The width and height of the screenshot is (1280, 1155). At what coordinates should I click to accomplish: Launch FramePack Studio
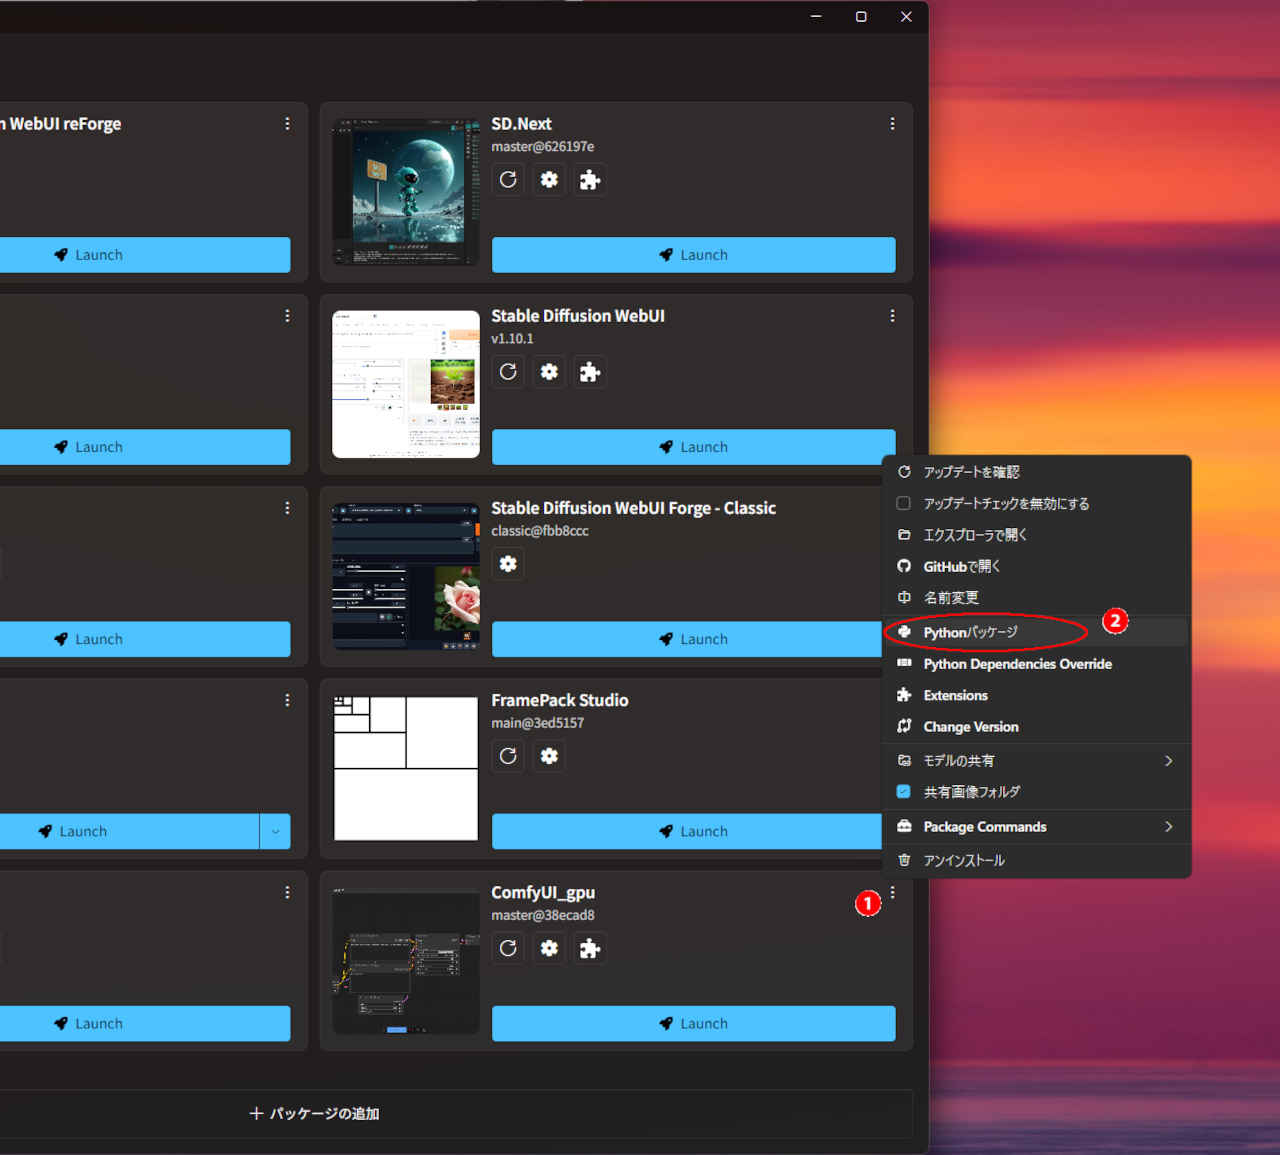point(687,831)
